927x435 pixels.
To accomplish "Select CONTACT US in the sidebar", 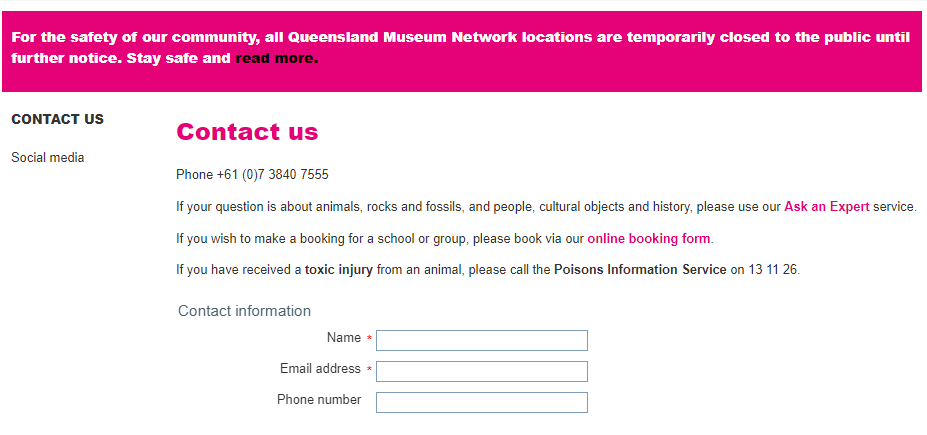I will 57,119.
